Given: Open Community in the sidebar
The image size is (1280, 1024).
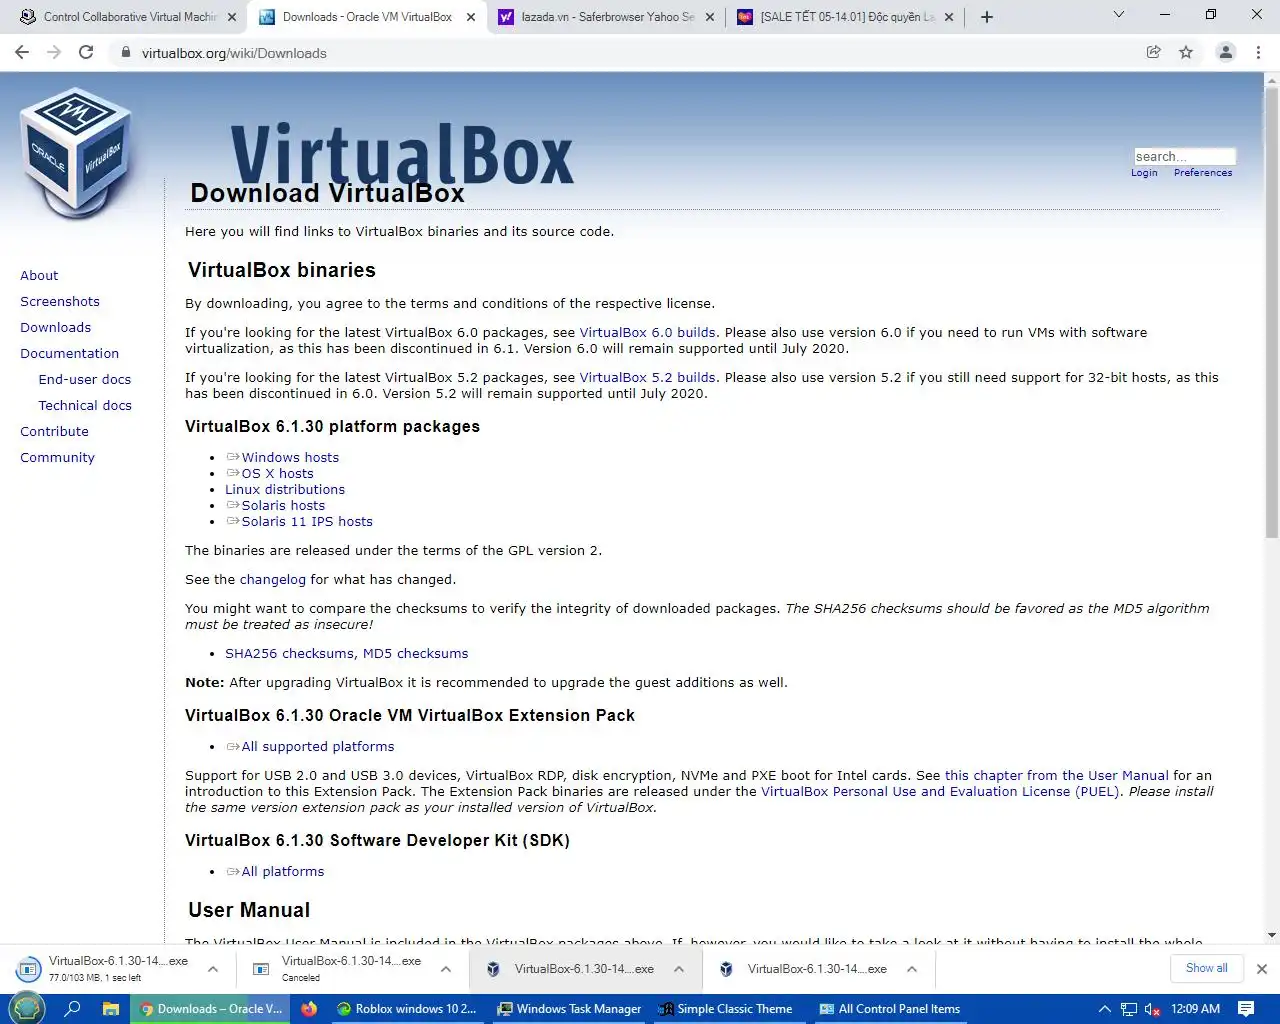Looking at the screenshot, I should pos(57,458).
